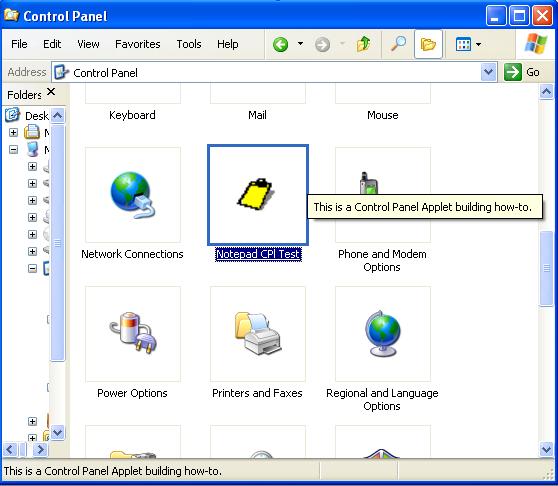Image resolution: width=558 pixels, height=486 pixels.
Task: Click the Mail label
Action: click(257, 115)
